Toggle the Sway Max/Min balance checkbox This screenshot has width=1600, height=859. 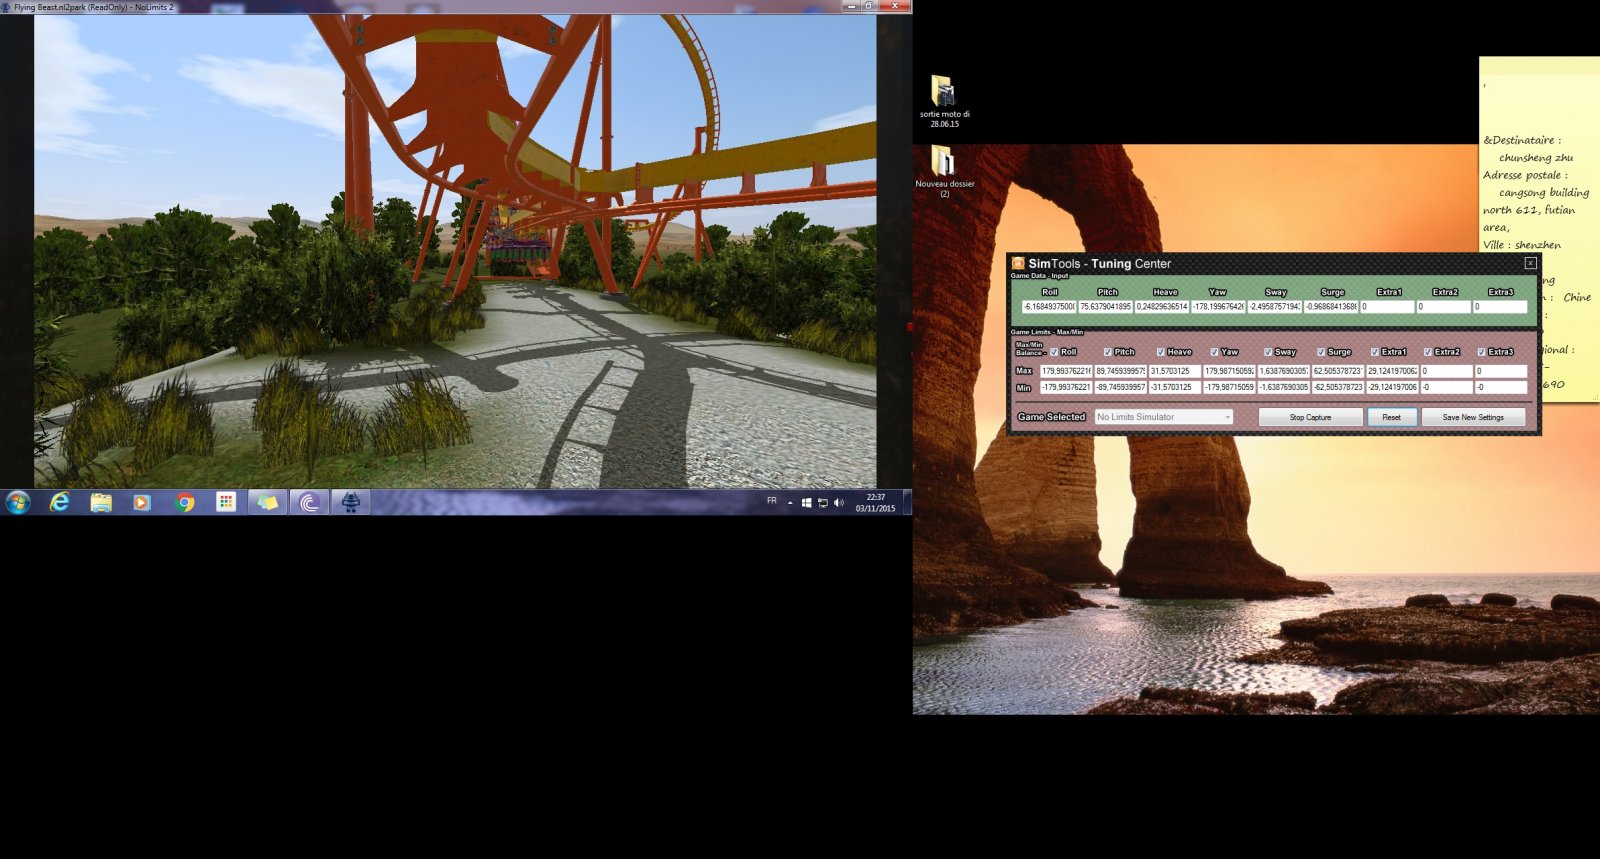[x=1268, y=352]
